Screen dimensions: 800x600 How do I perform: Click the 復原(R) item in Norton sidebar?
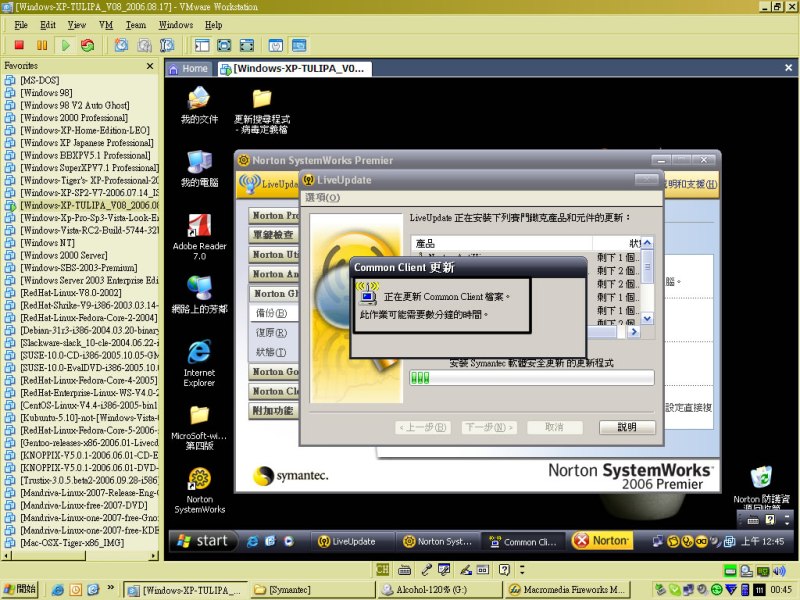[x=271, y=333]
